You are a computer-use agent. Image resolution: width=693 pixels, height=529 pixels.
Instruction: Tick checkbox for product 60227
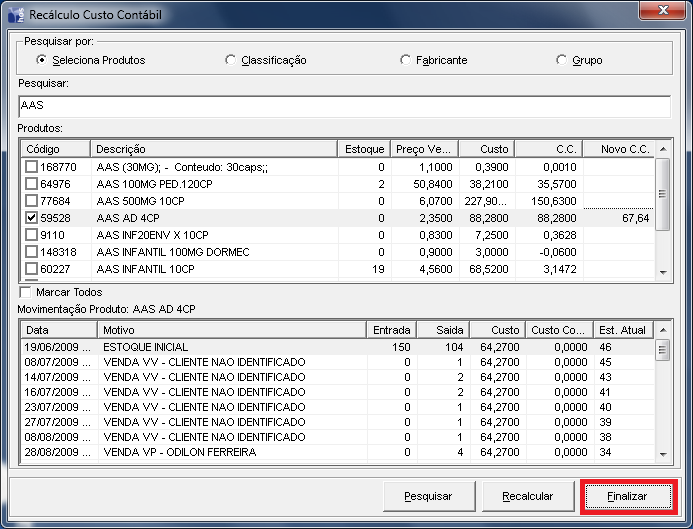pyautogui.click(x=32, y=268)
